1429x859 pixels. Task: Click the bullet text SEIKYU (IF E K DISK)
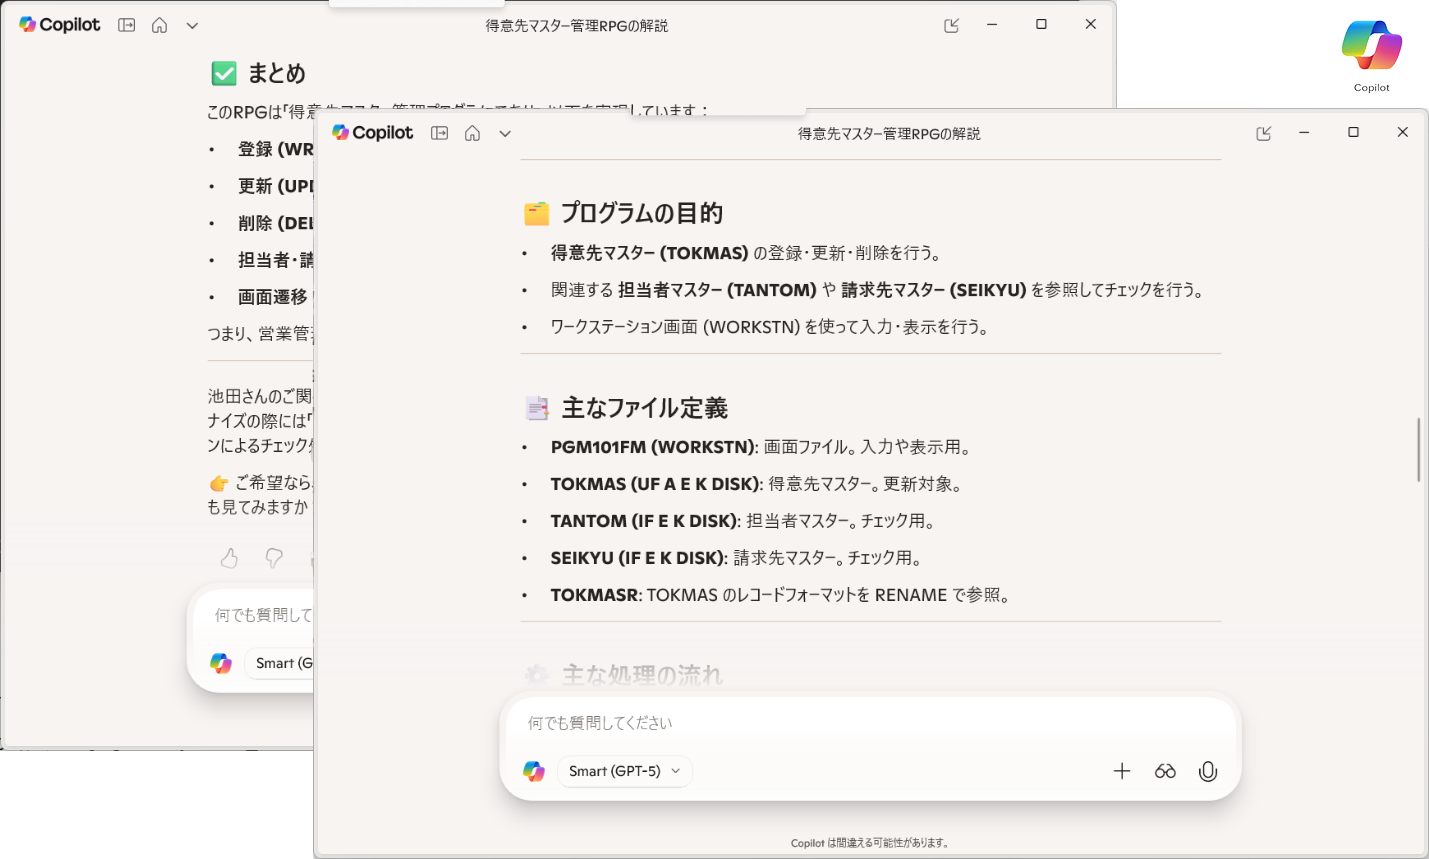click(x=637, y=558)
